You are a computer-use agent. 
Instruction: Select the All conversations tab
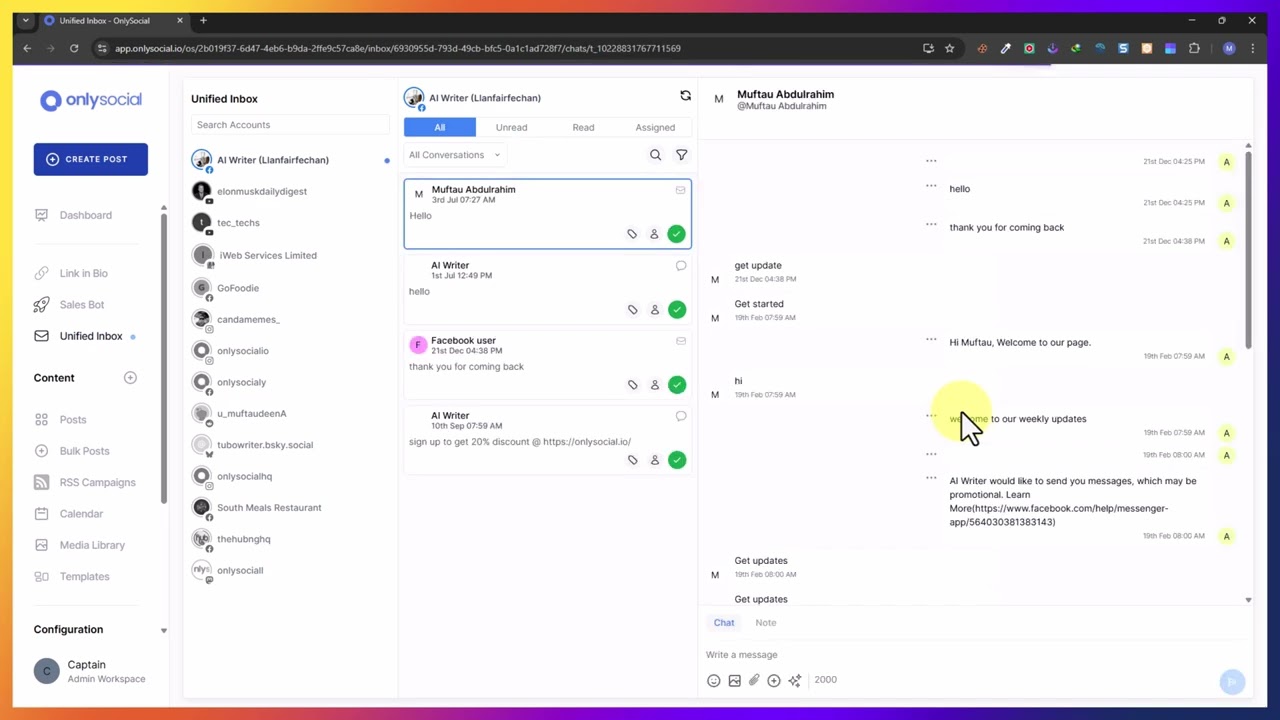coord(439,127)
